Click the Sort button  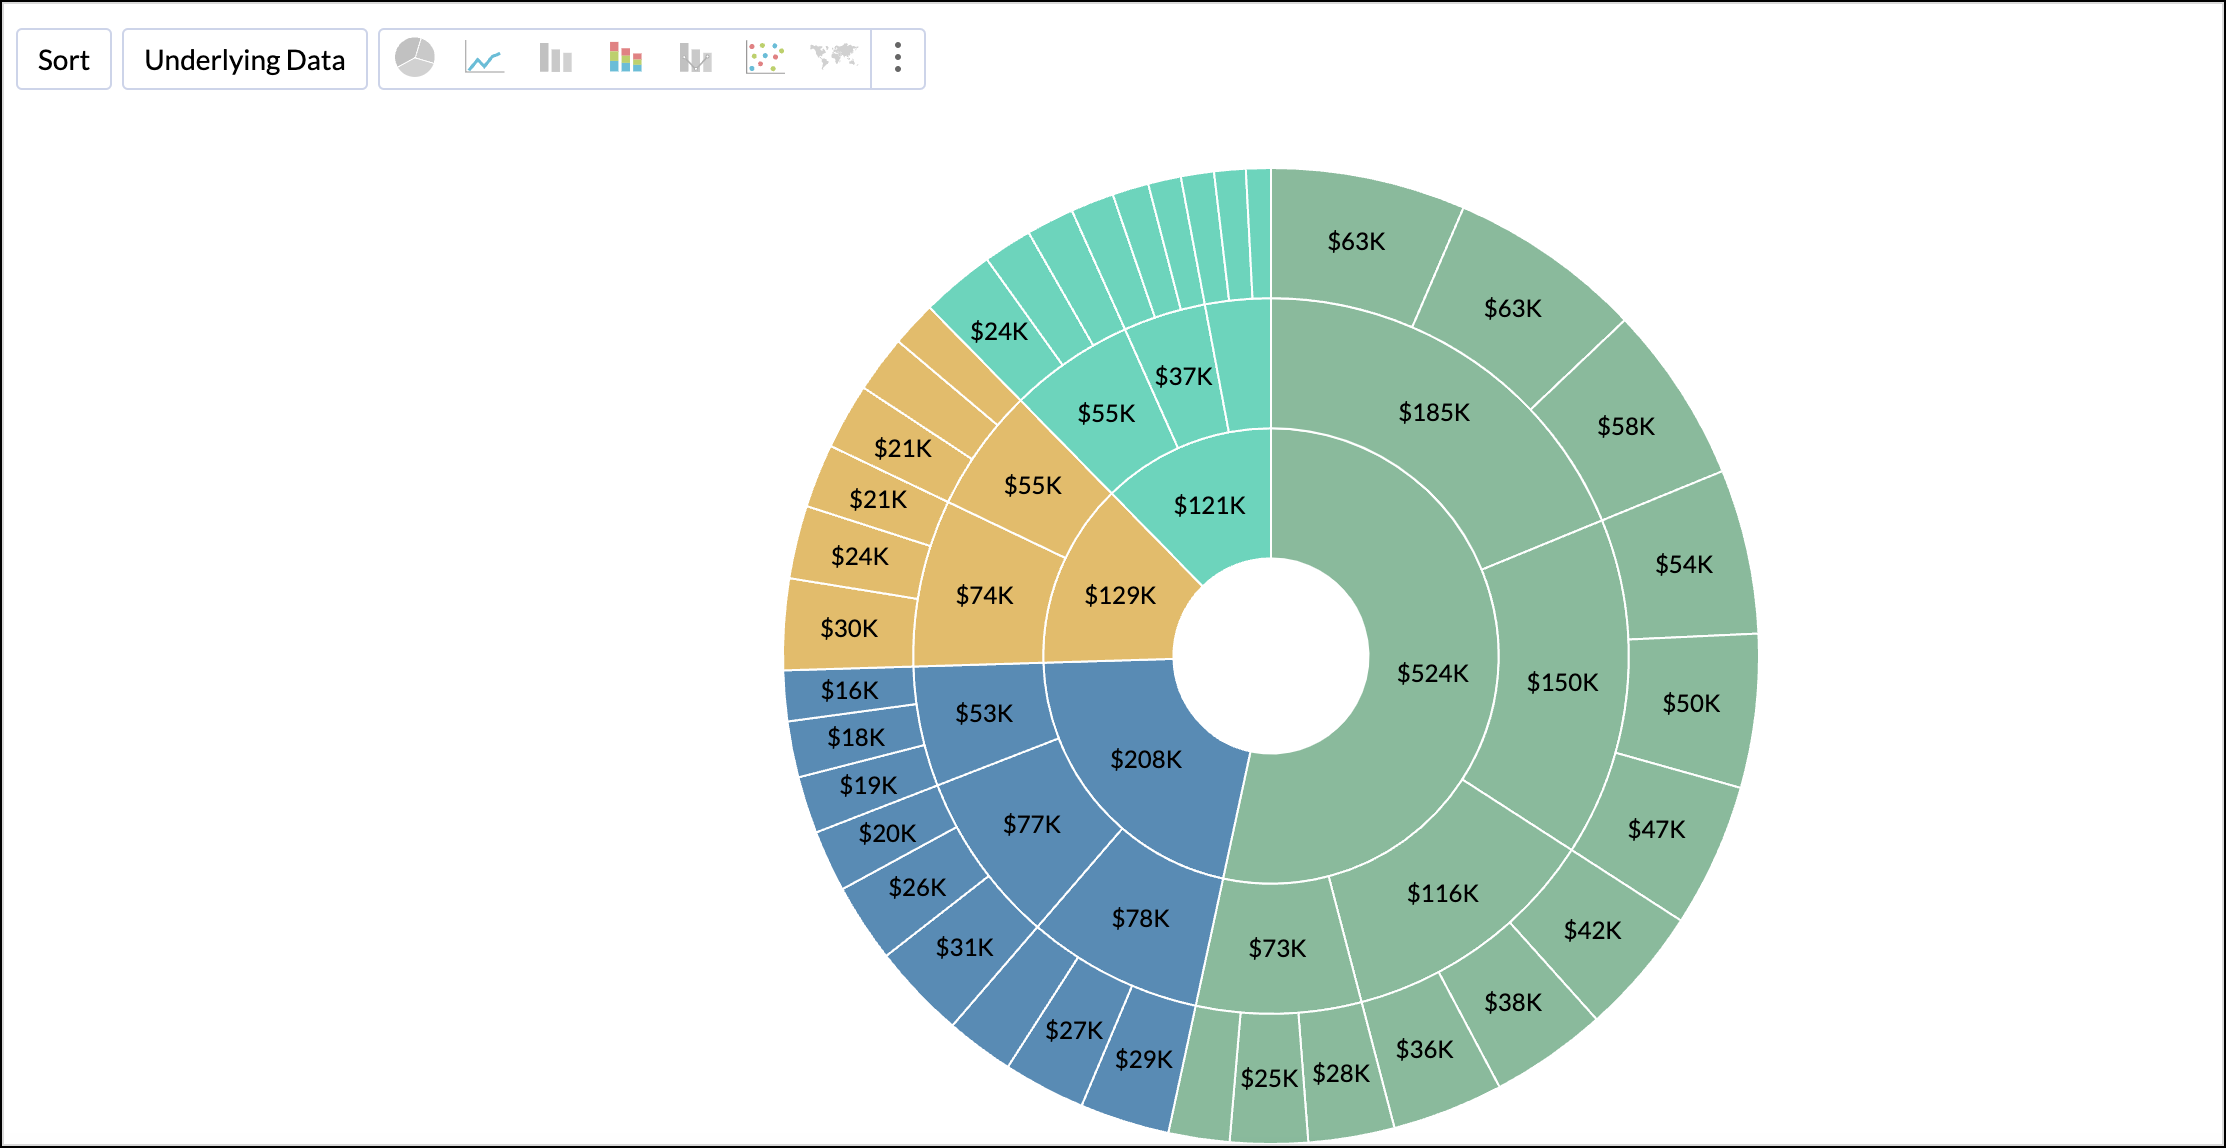(64, 60)
